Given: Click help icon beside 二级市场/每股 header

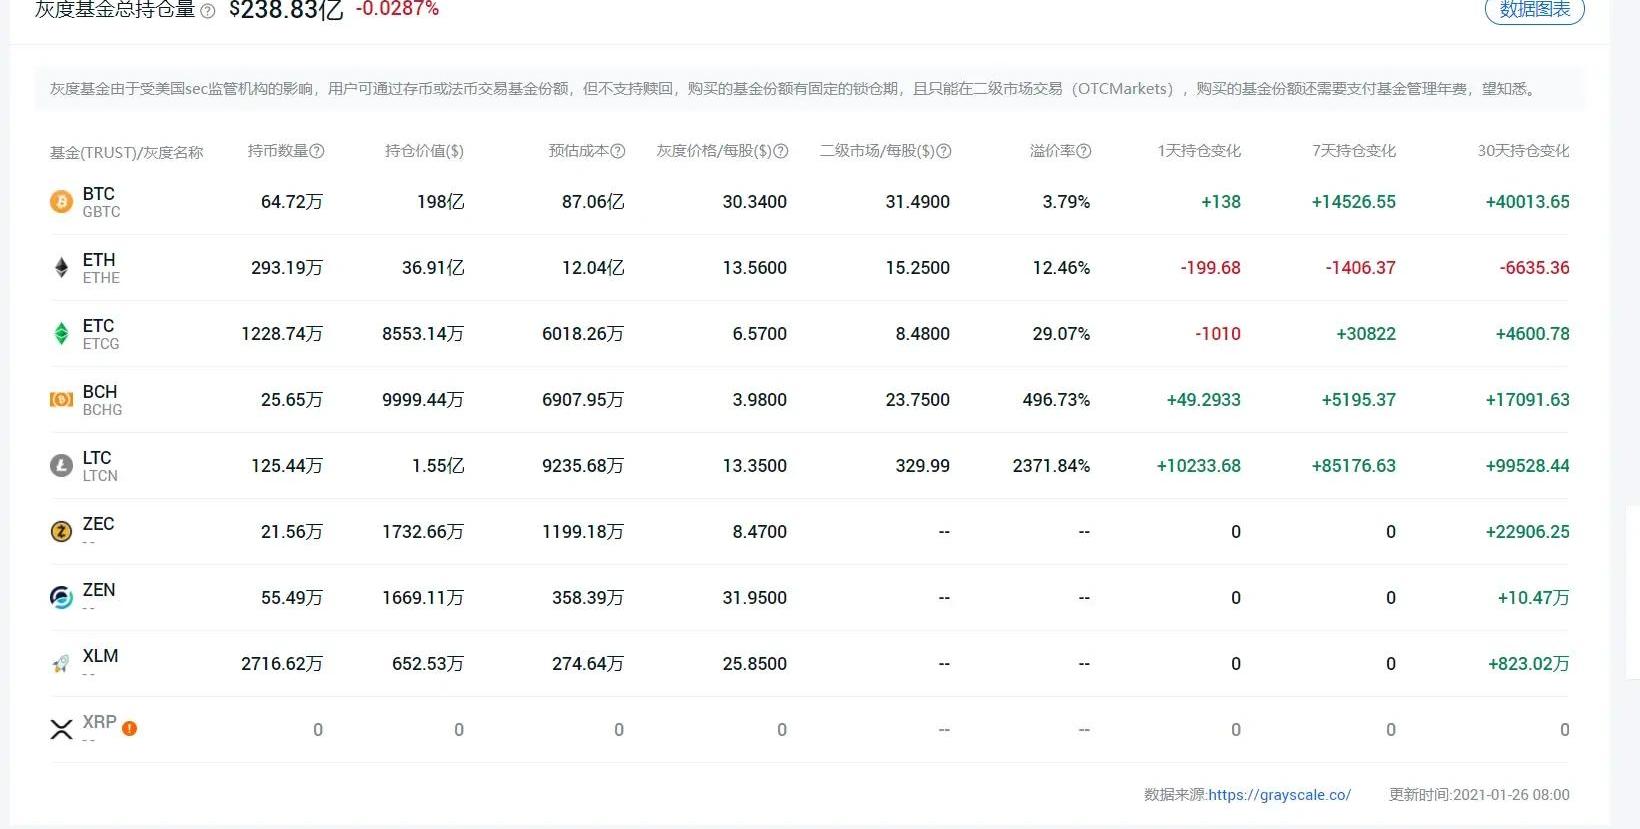Looking at the screenshot, I should point(944,151).
